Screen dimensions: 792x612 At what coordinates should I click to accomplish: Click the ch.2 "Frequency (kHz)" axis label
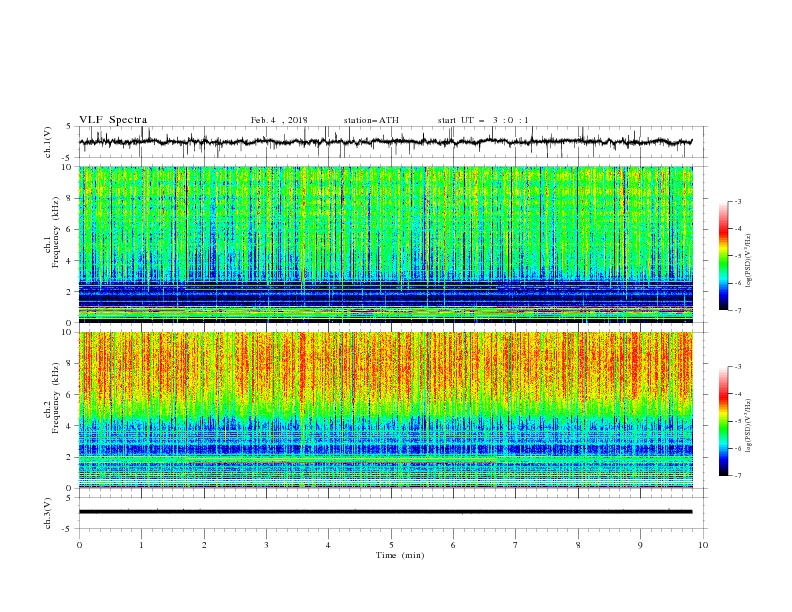click(56, 398)
